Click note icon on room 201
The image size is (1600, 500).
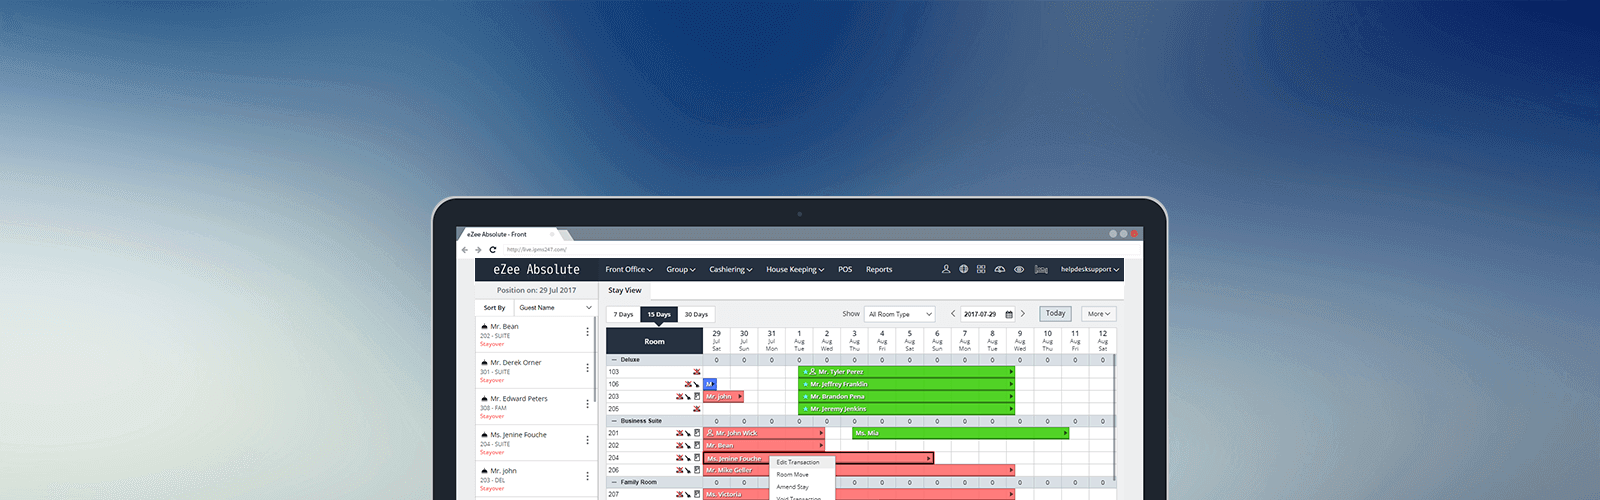click(697, 433)
